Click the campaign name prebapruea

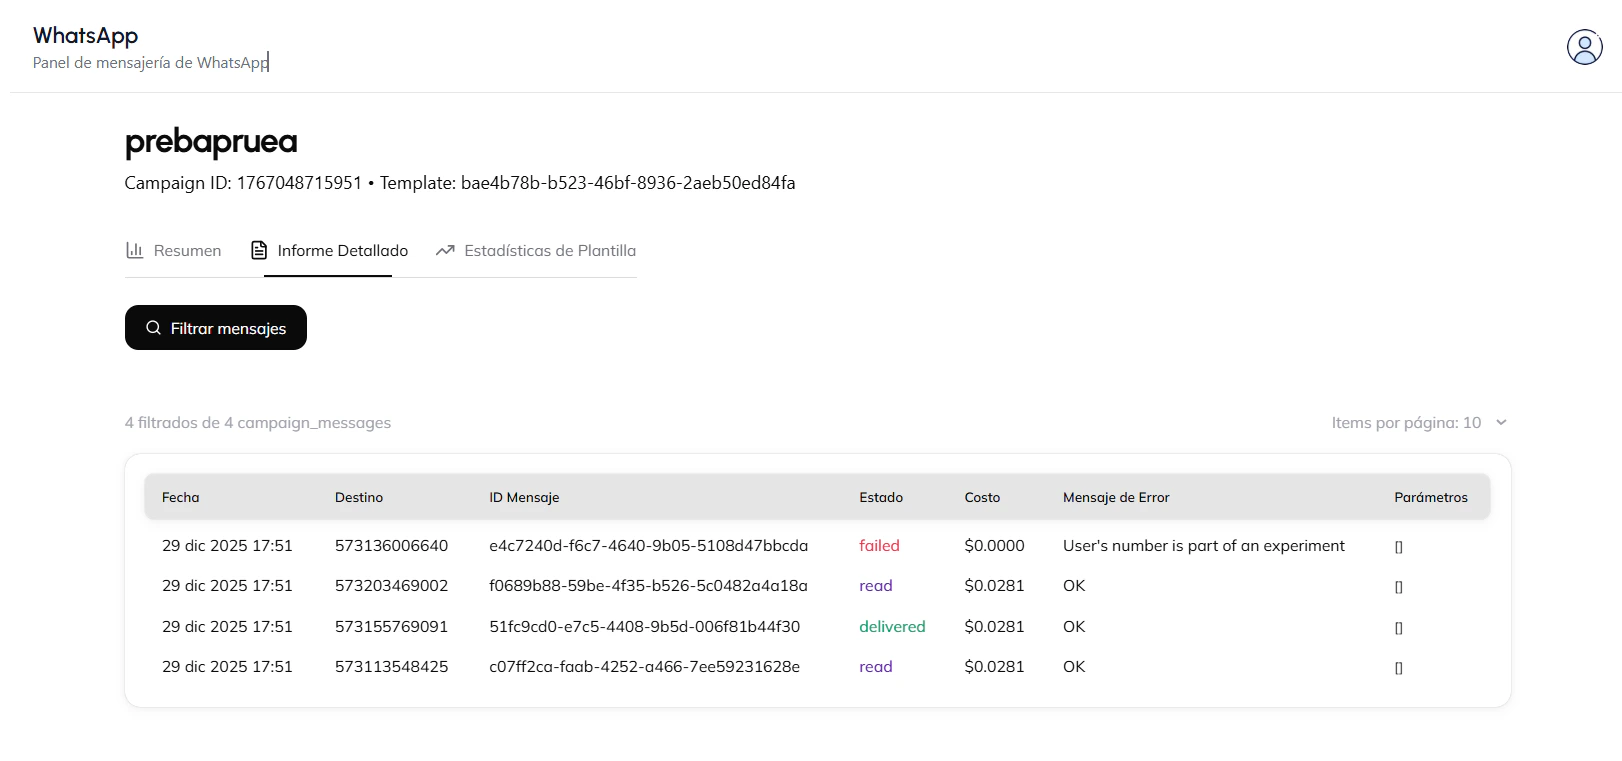pos(211,142)
